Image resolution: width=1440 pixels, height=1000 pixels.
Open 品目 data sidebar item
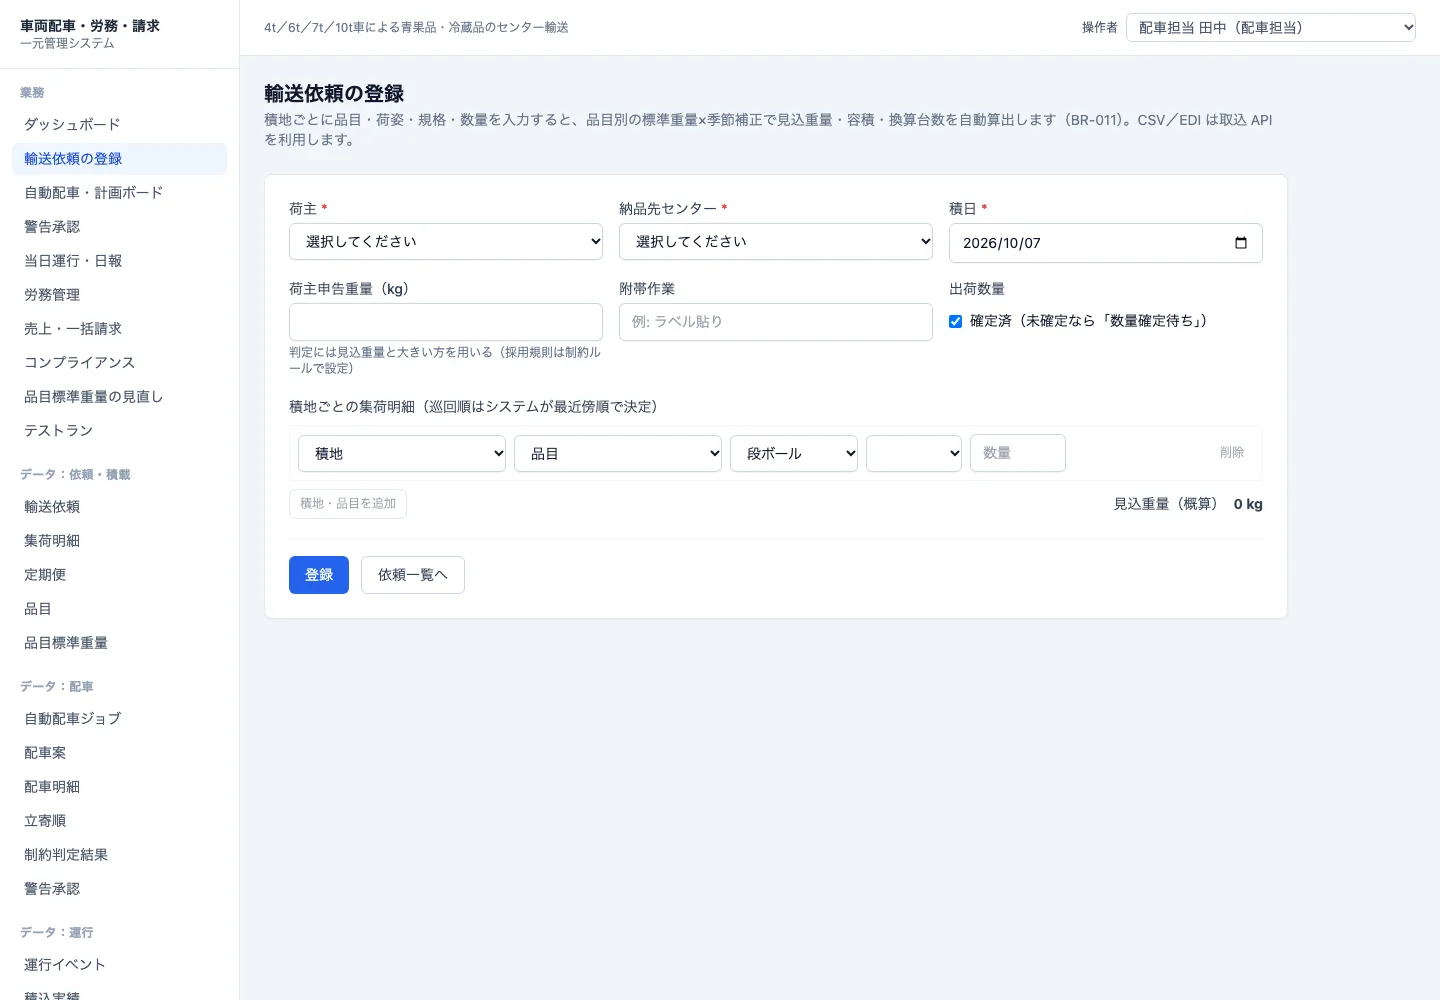click(x=120, y=609)
